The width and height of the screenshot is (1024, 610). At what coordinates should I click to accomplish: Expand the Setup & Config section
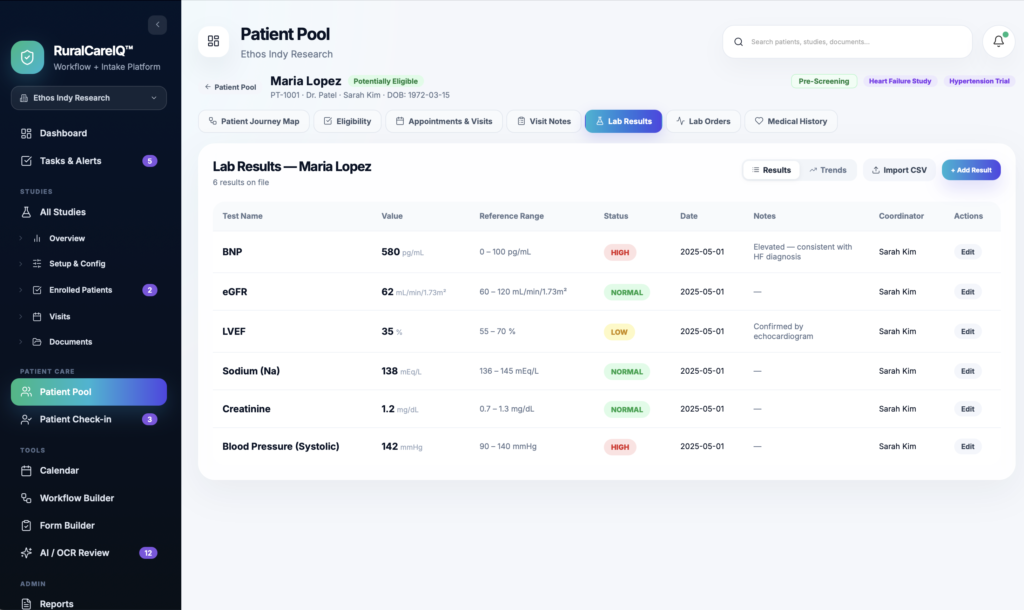click(20, 264)
